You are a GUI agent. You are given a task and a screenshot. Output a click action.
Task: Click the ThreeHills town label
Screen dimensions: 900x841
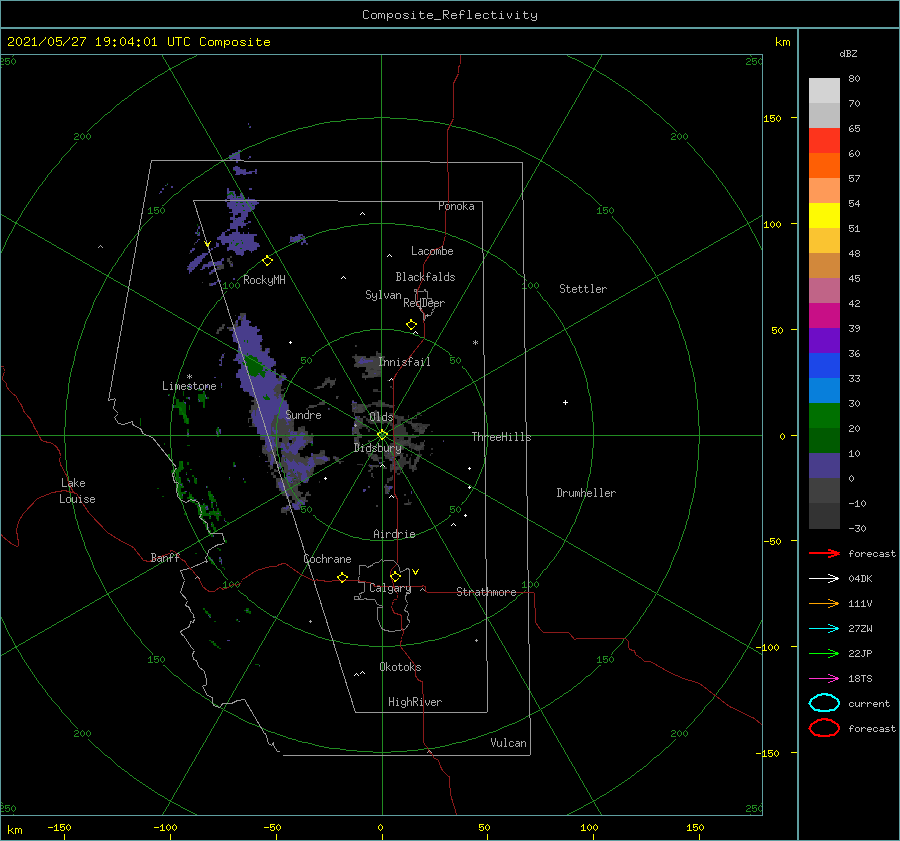pos(502,437)
